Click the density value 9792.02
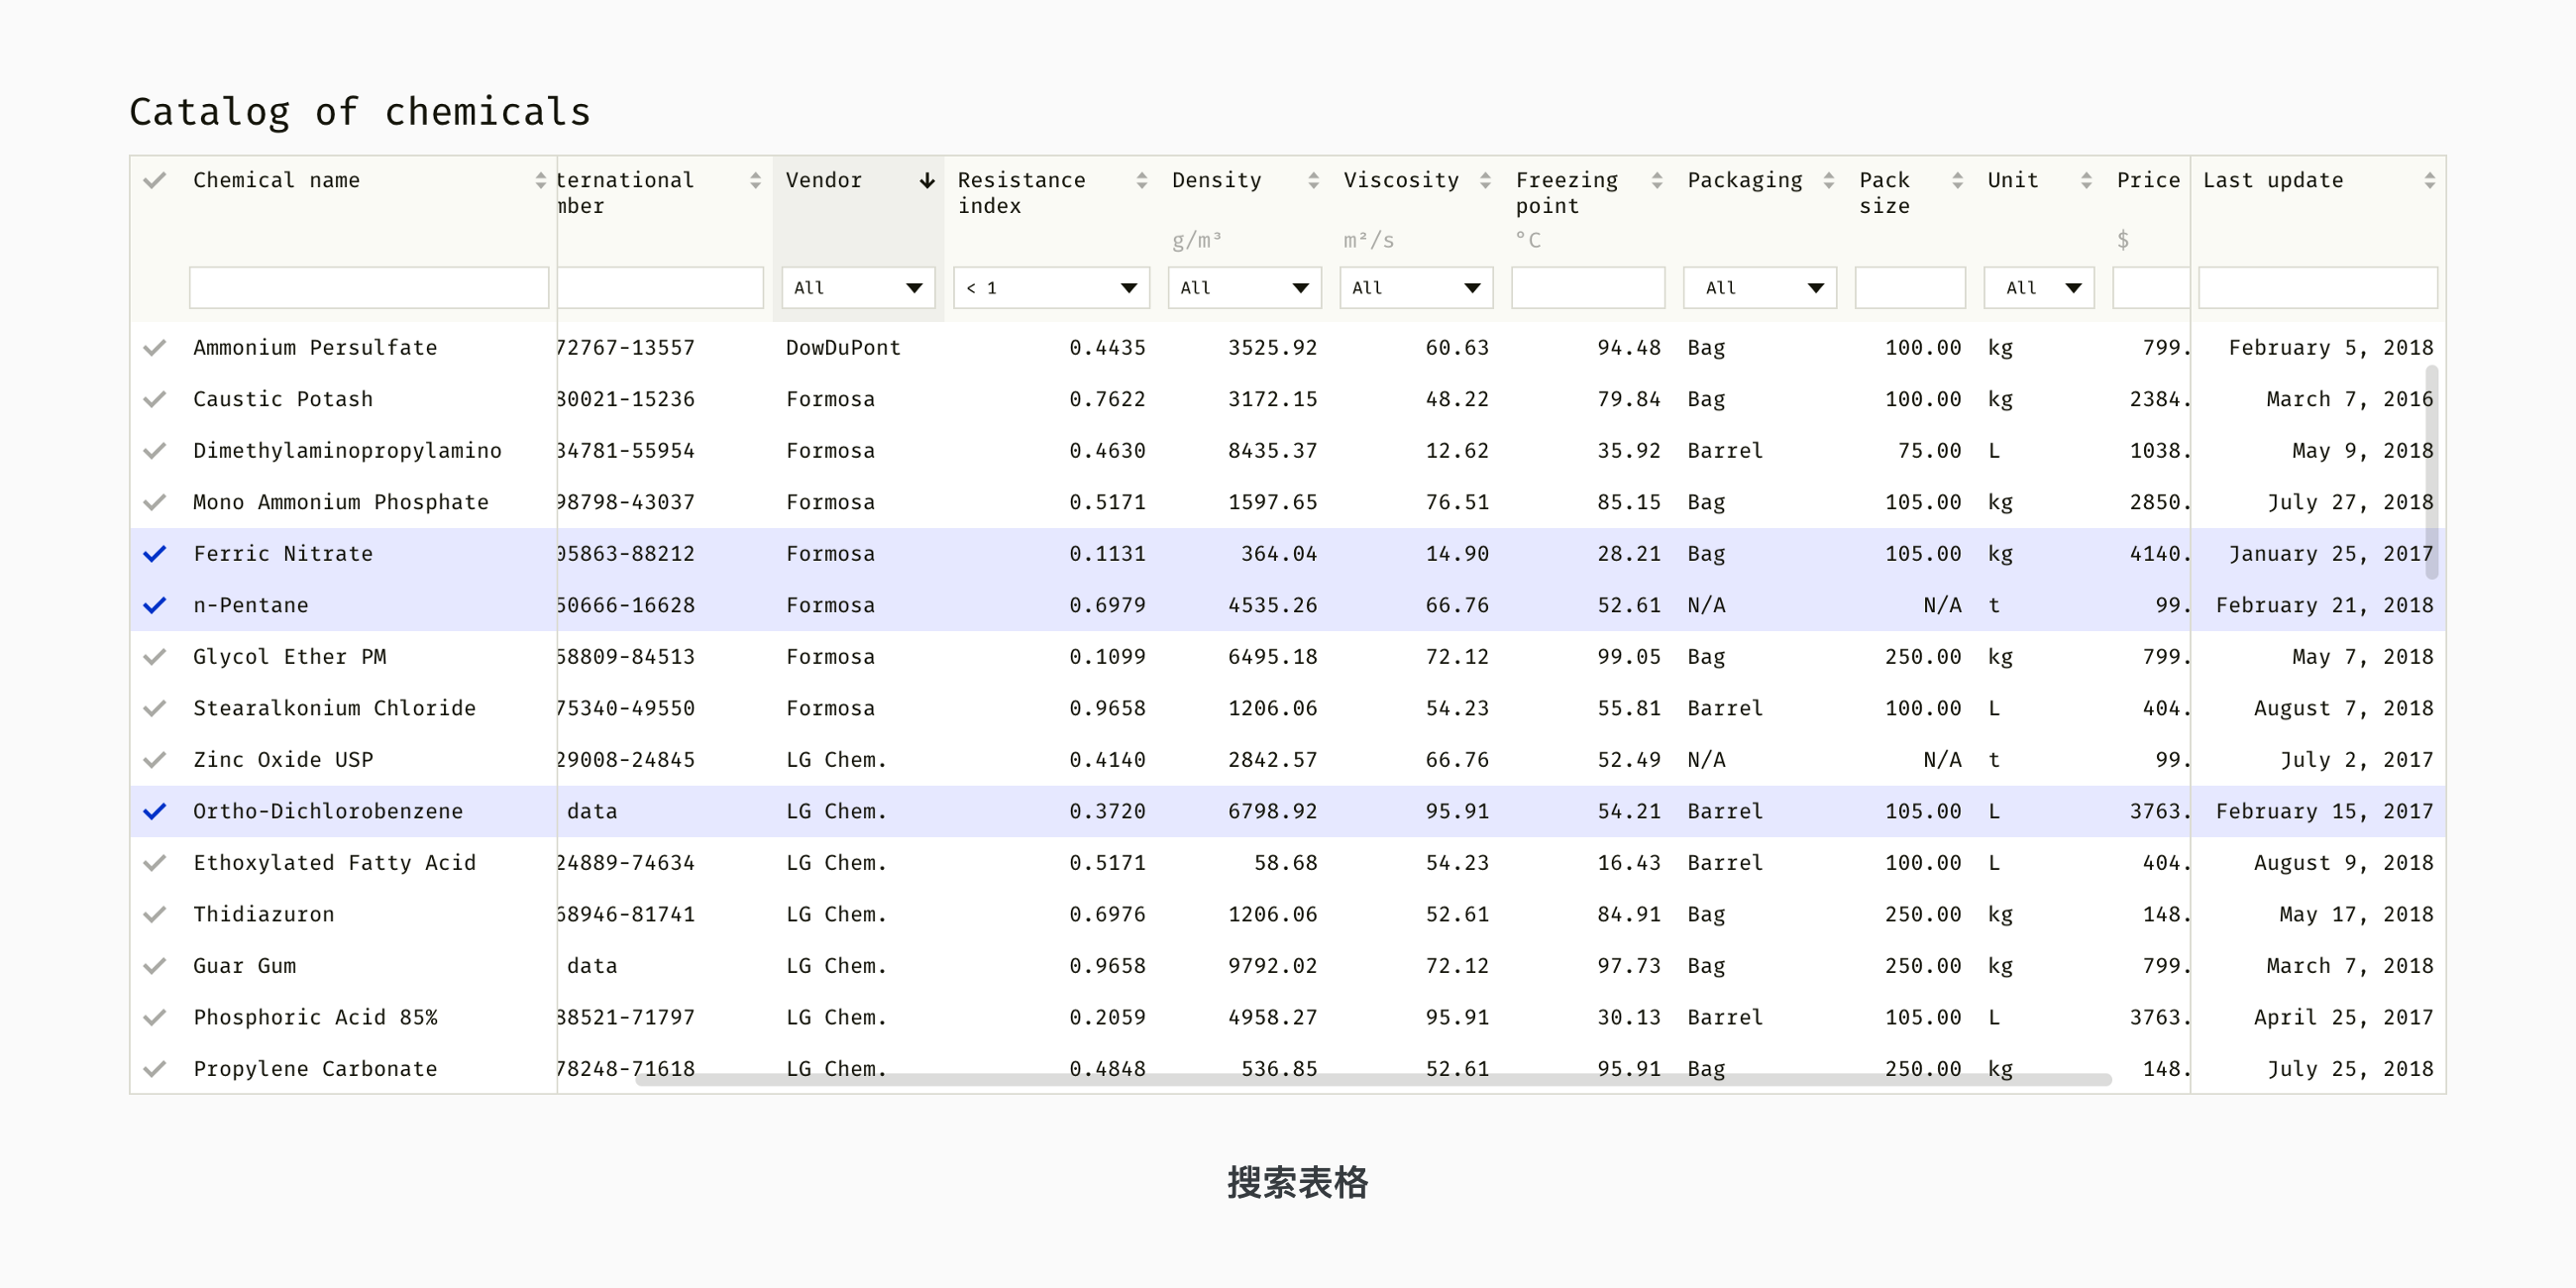Screen dimensions: 2576x1288 [1272, 966]
